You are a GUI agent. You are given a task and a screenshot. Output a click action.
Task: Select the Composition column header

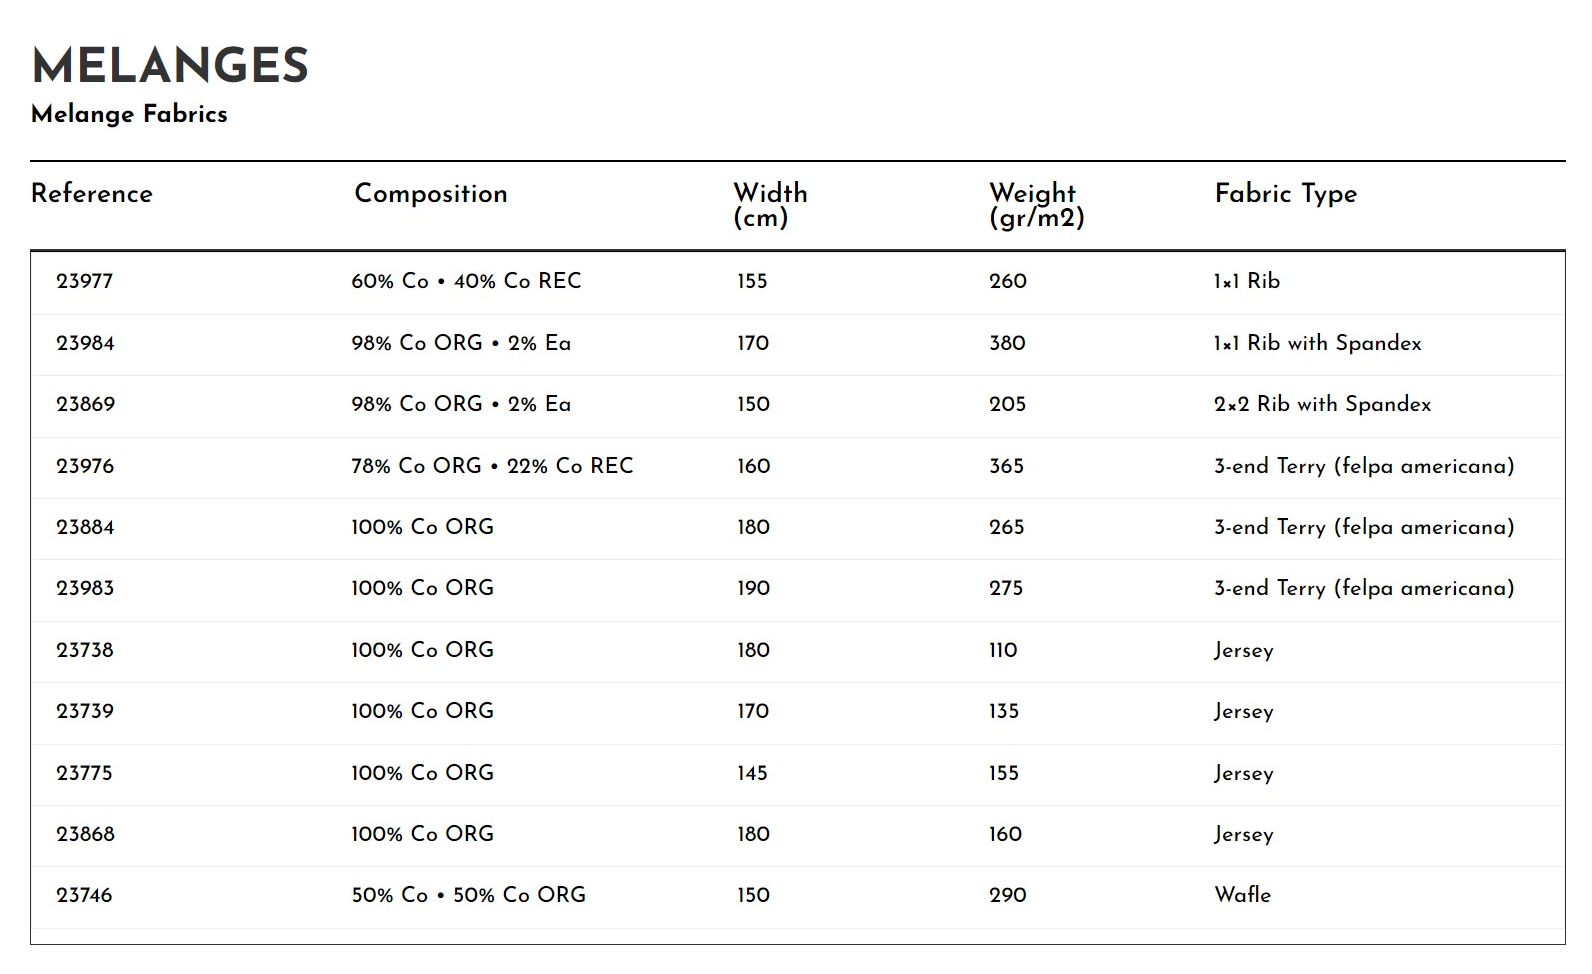click(431, 194)
